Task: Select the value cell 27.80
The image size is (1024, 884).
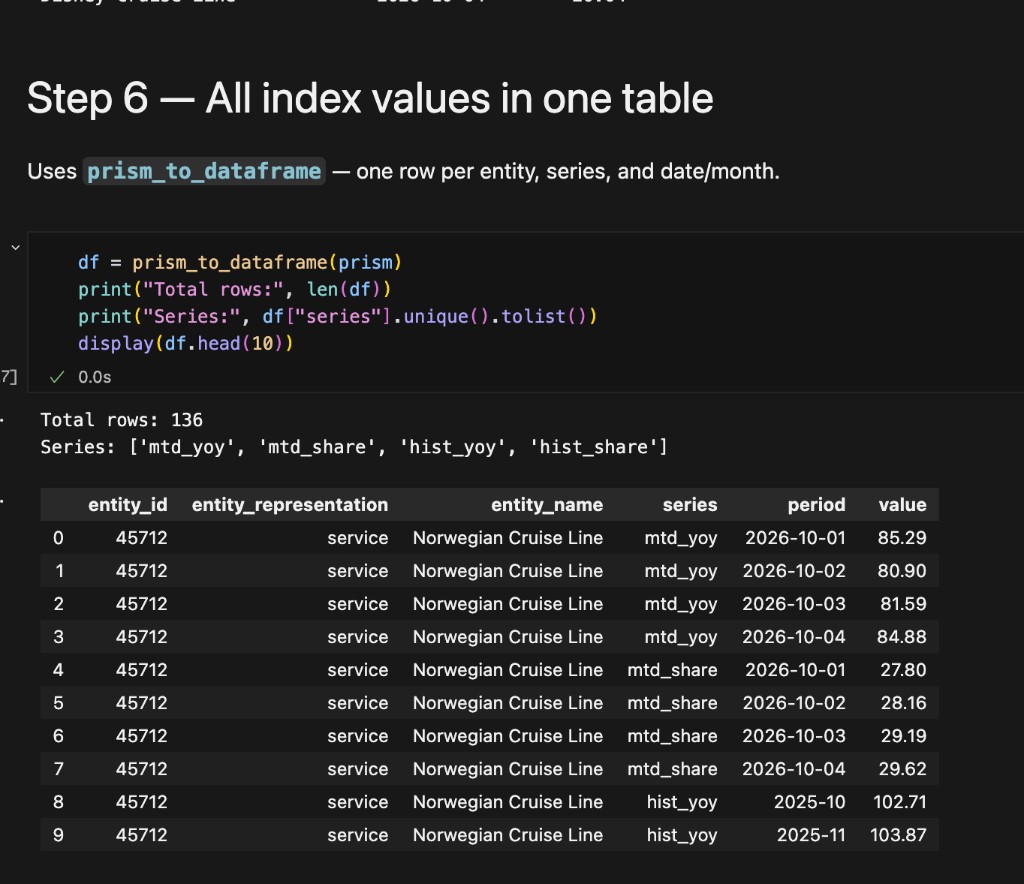Action: click(x=903, y=670)
